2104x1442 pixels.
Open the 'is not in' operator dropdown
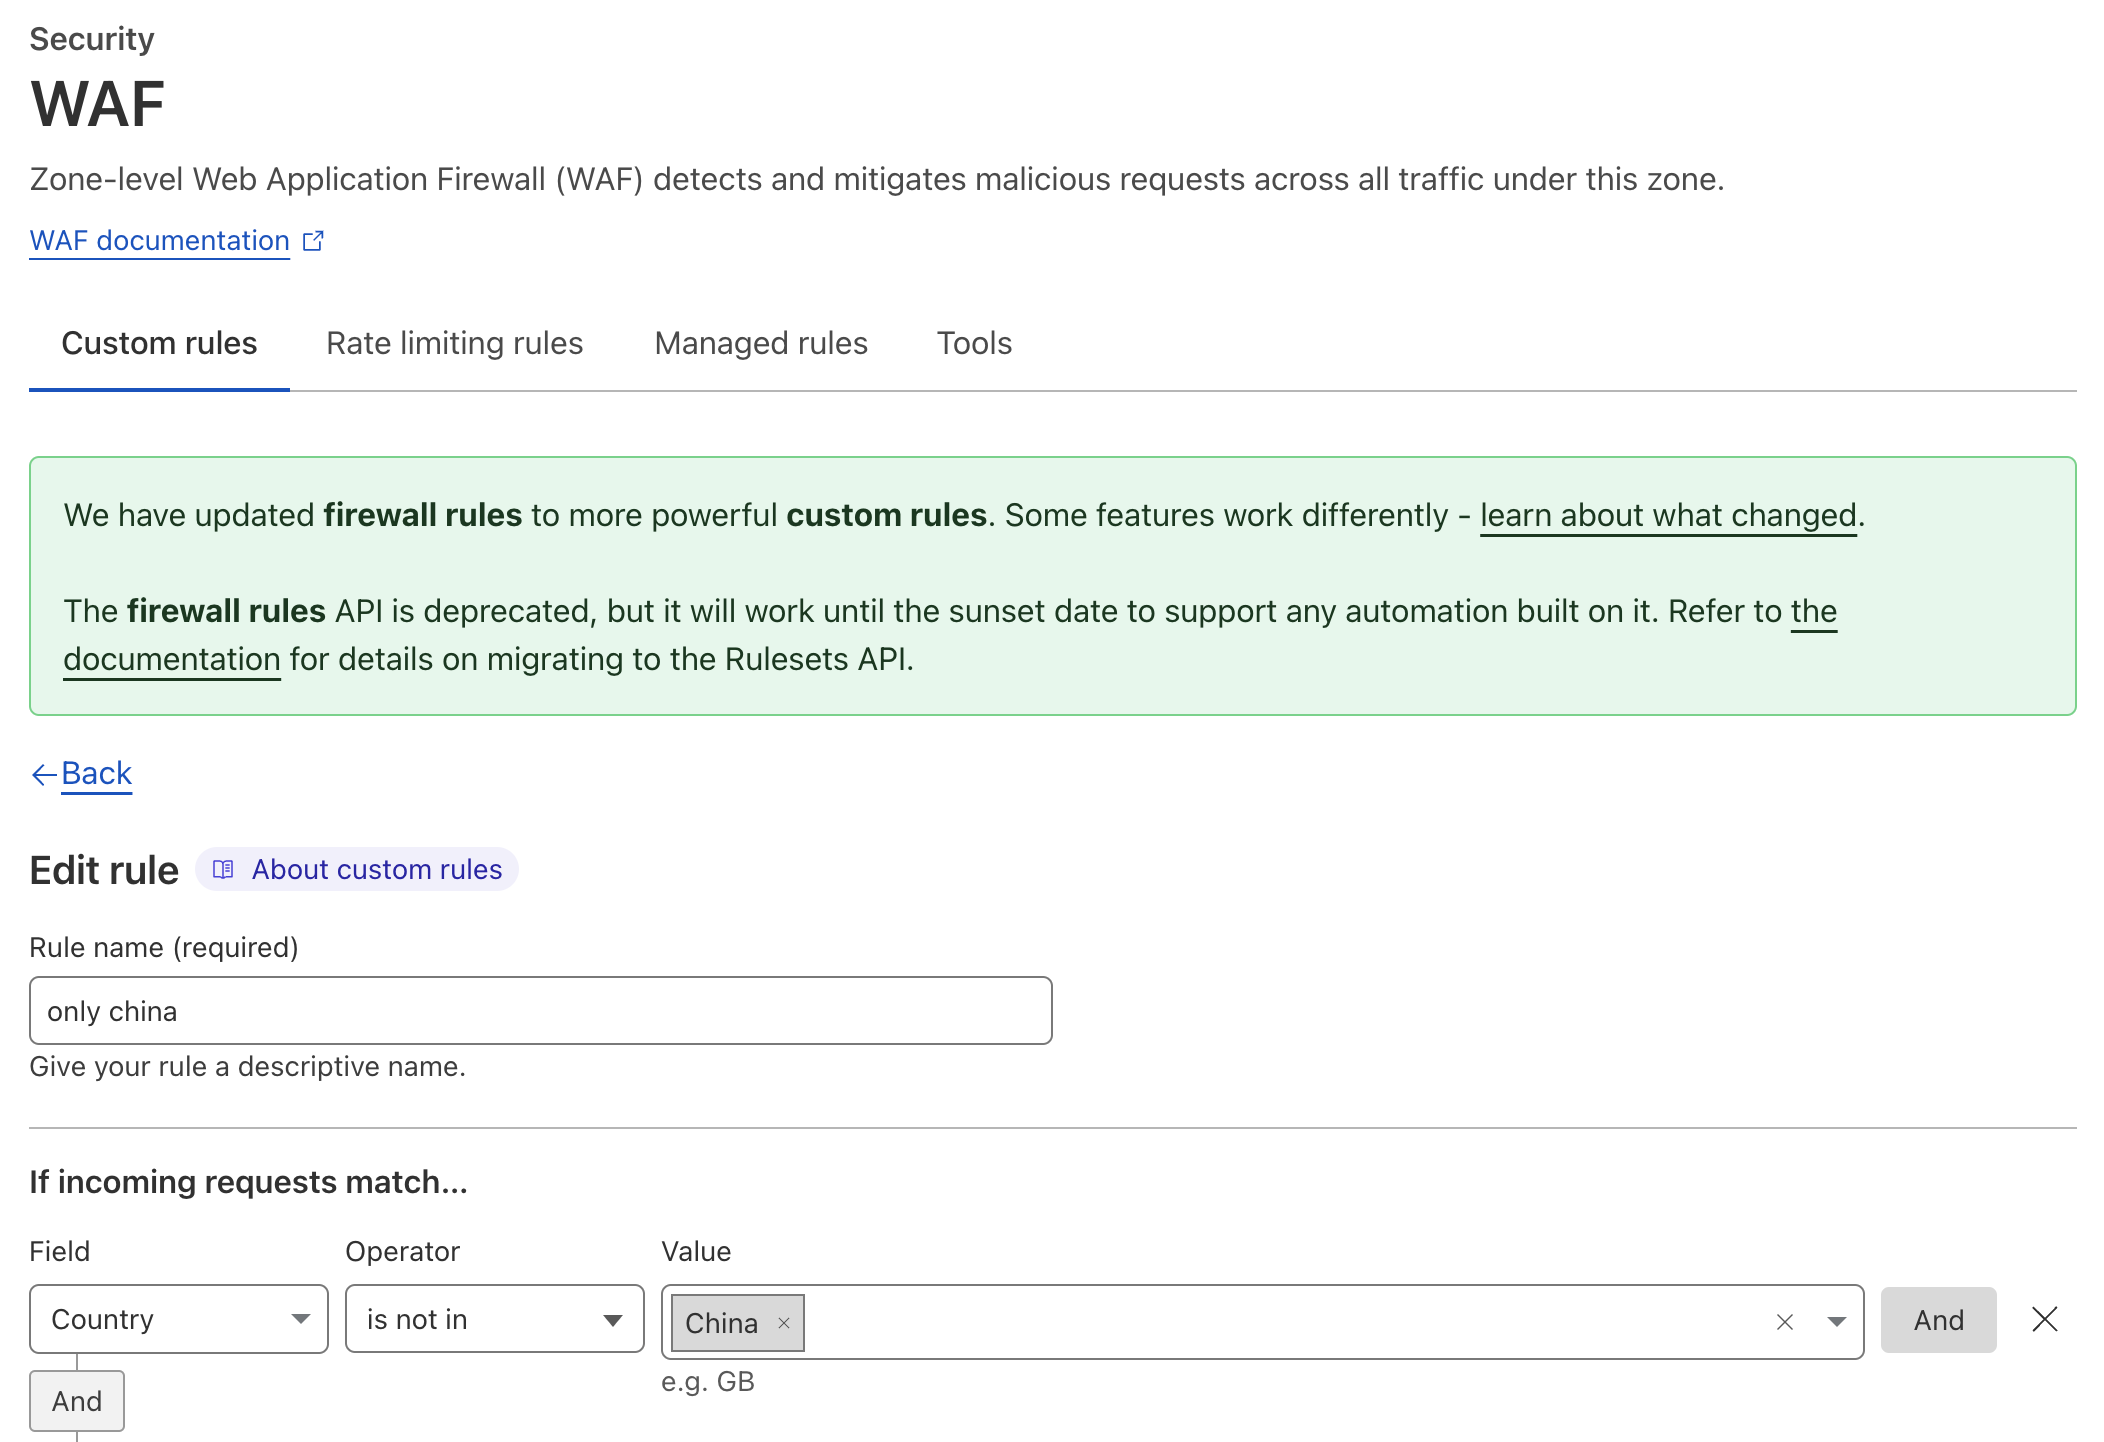[x=495, y=1319]
